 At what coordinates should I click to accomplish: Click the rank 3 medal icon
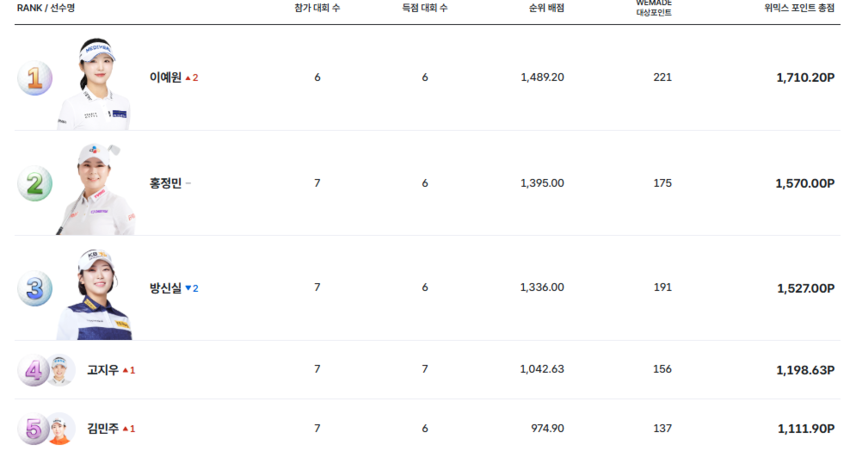click(x=34, y=288)
